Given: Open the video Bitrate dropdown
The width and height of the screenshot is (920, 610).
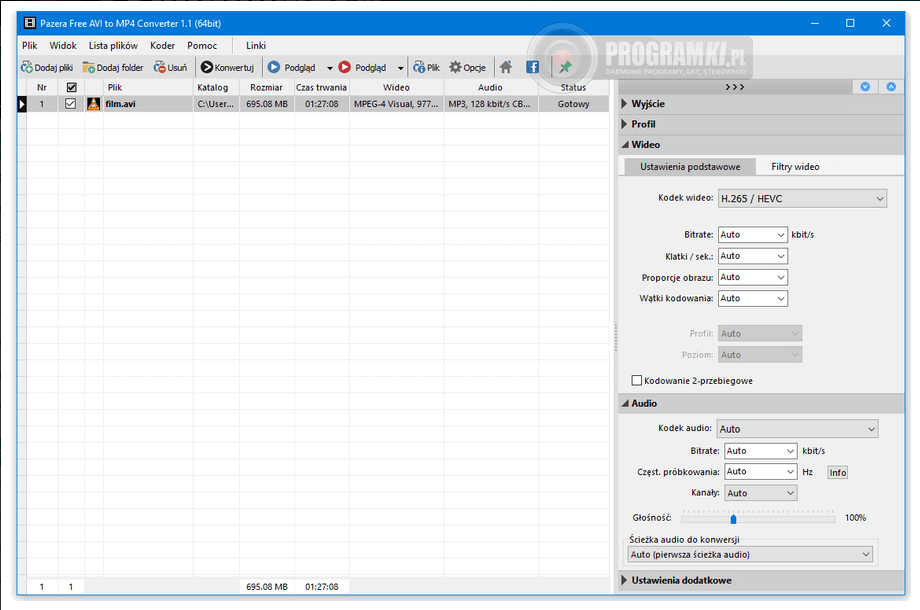Looking at the screenshot, I should click(753, 235).
